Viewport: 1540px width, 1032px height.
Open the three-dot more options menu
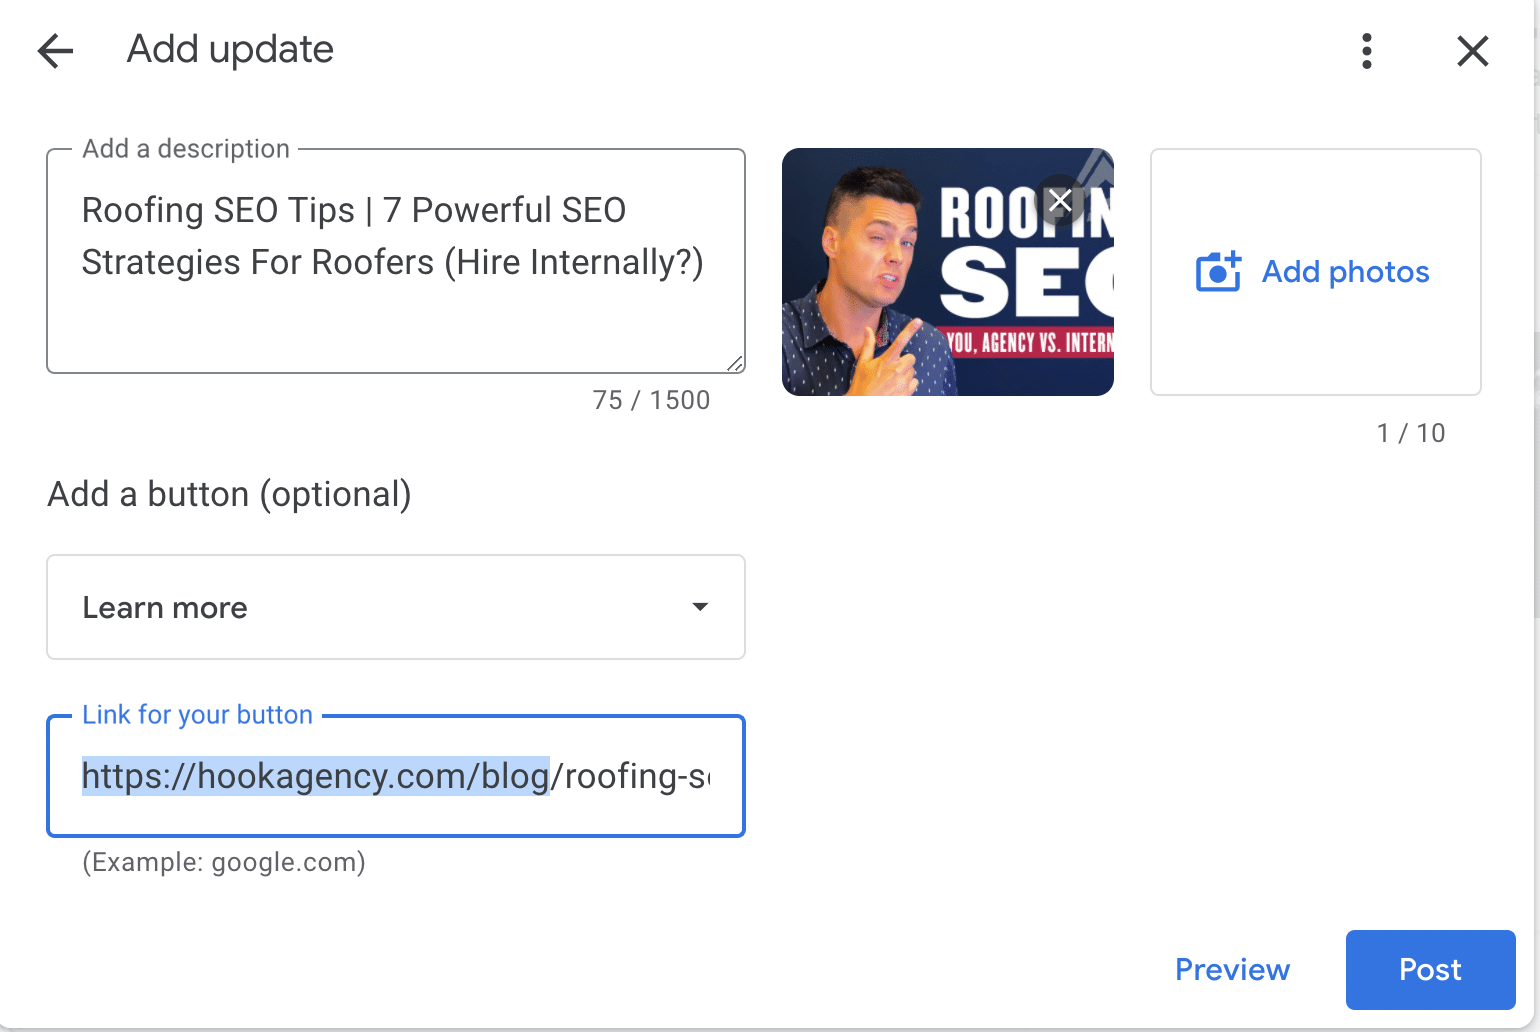tap(1366, 51)
